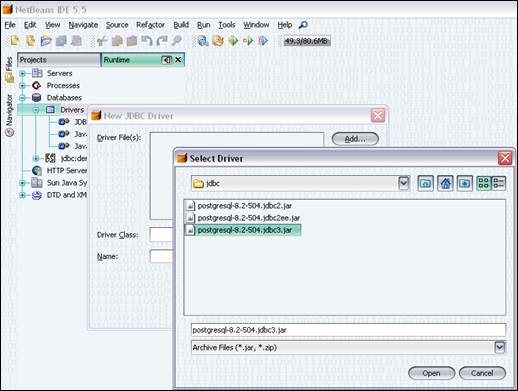The width and height of the screenshot is (518, 391).
Task: Open the Edit menu
Action: click(x=30, y=25)
